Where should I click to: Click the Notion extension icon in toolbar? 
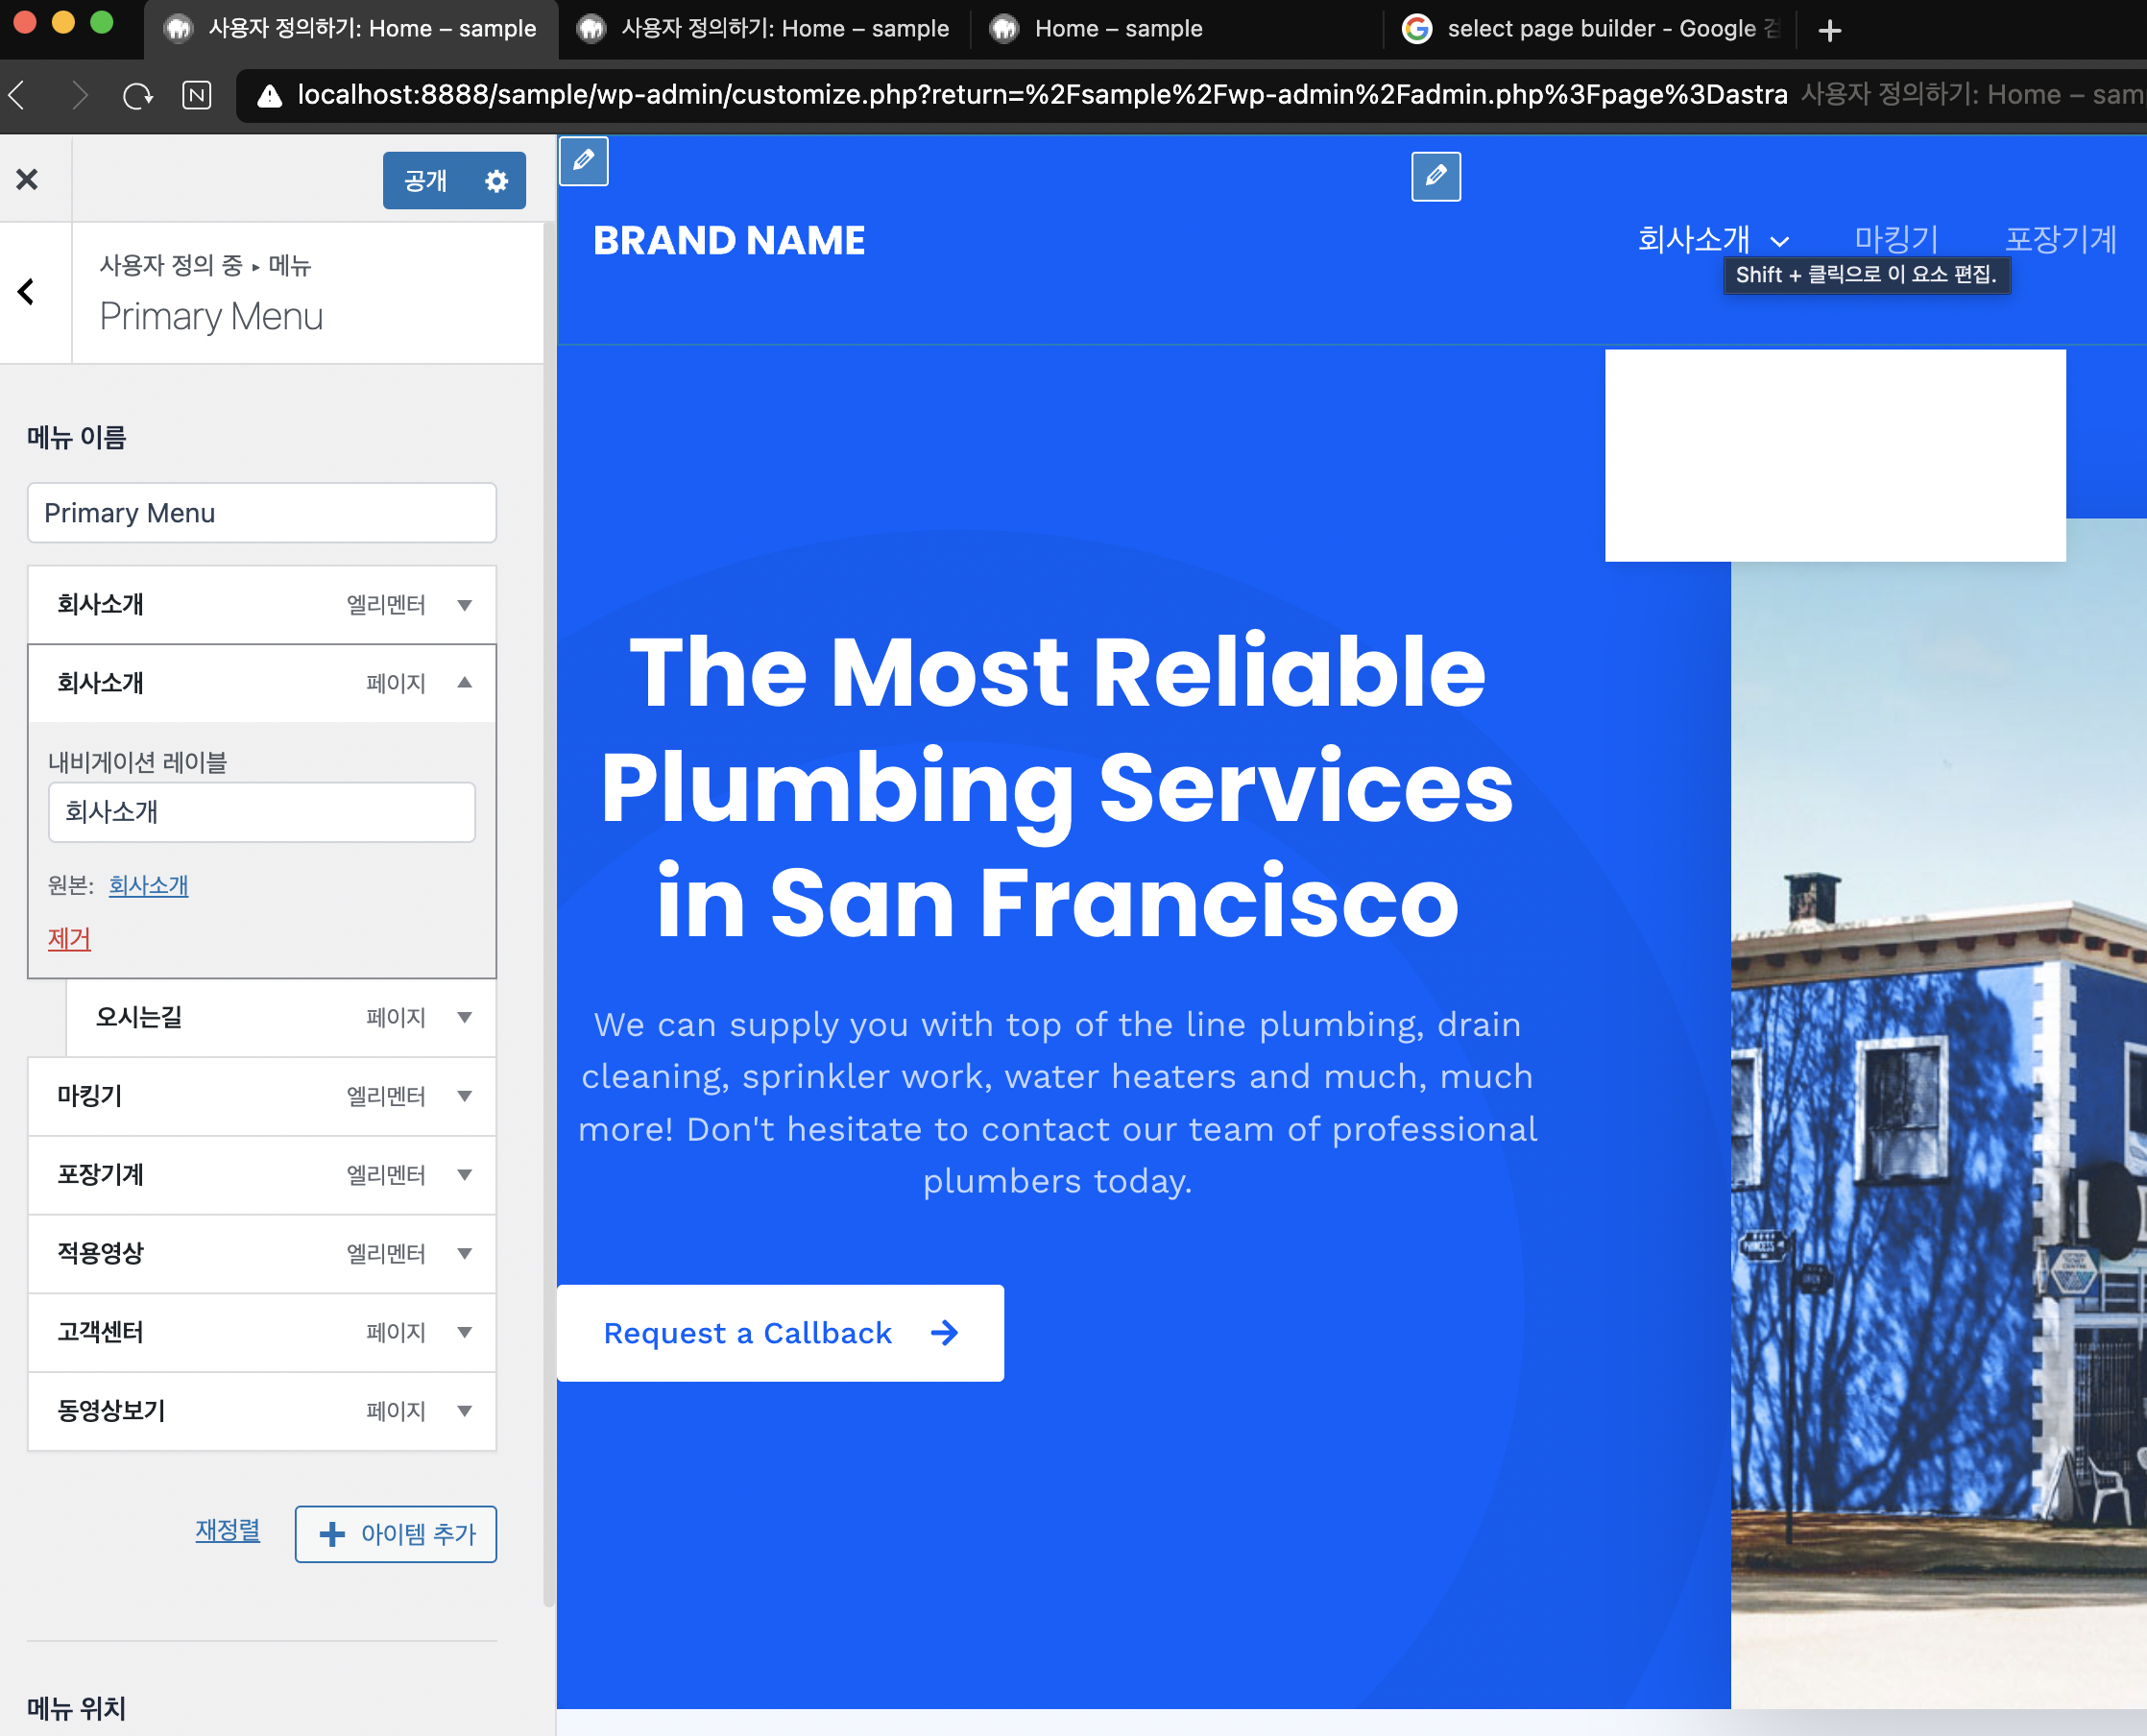tap(197, 96)
